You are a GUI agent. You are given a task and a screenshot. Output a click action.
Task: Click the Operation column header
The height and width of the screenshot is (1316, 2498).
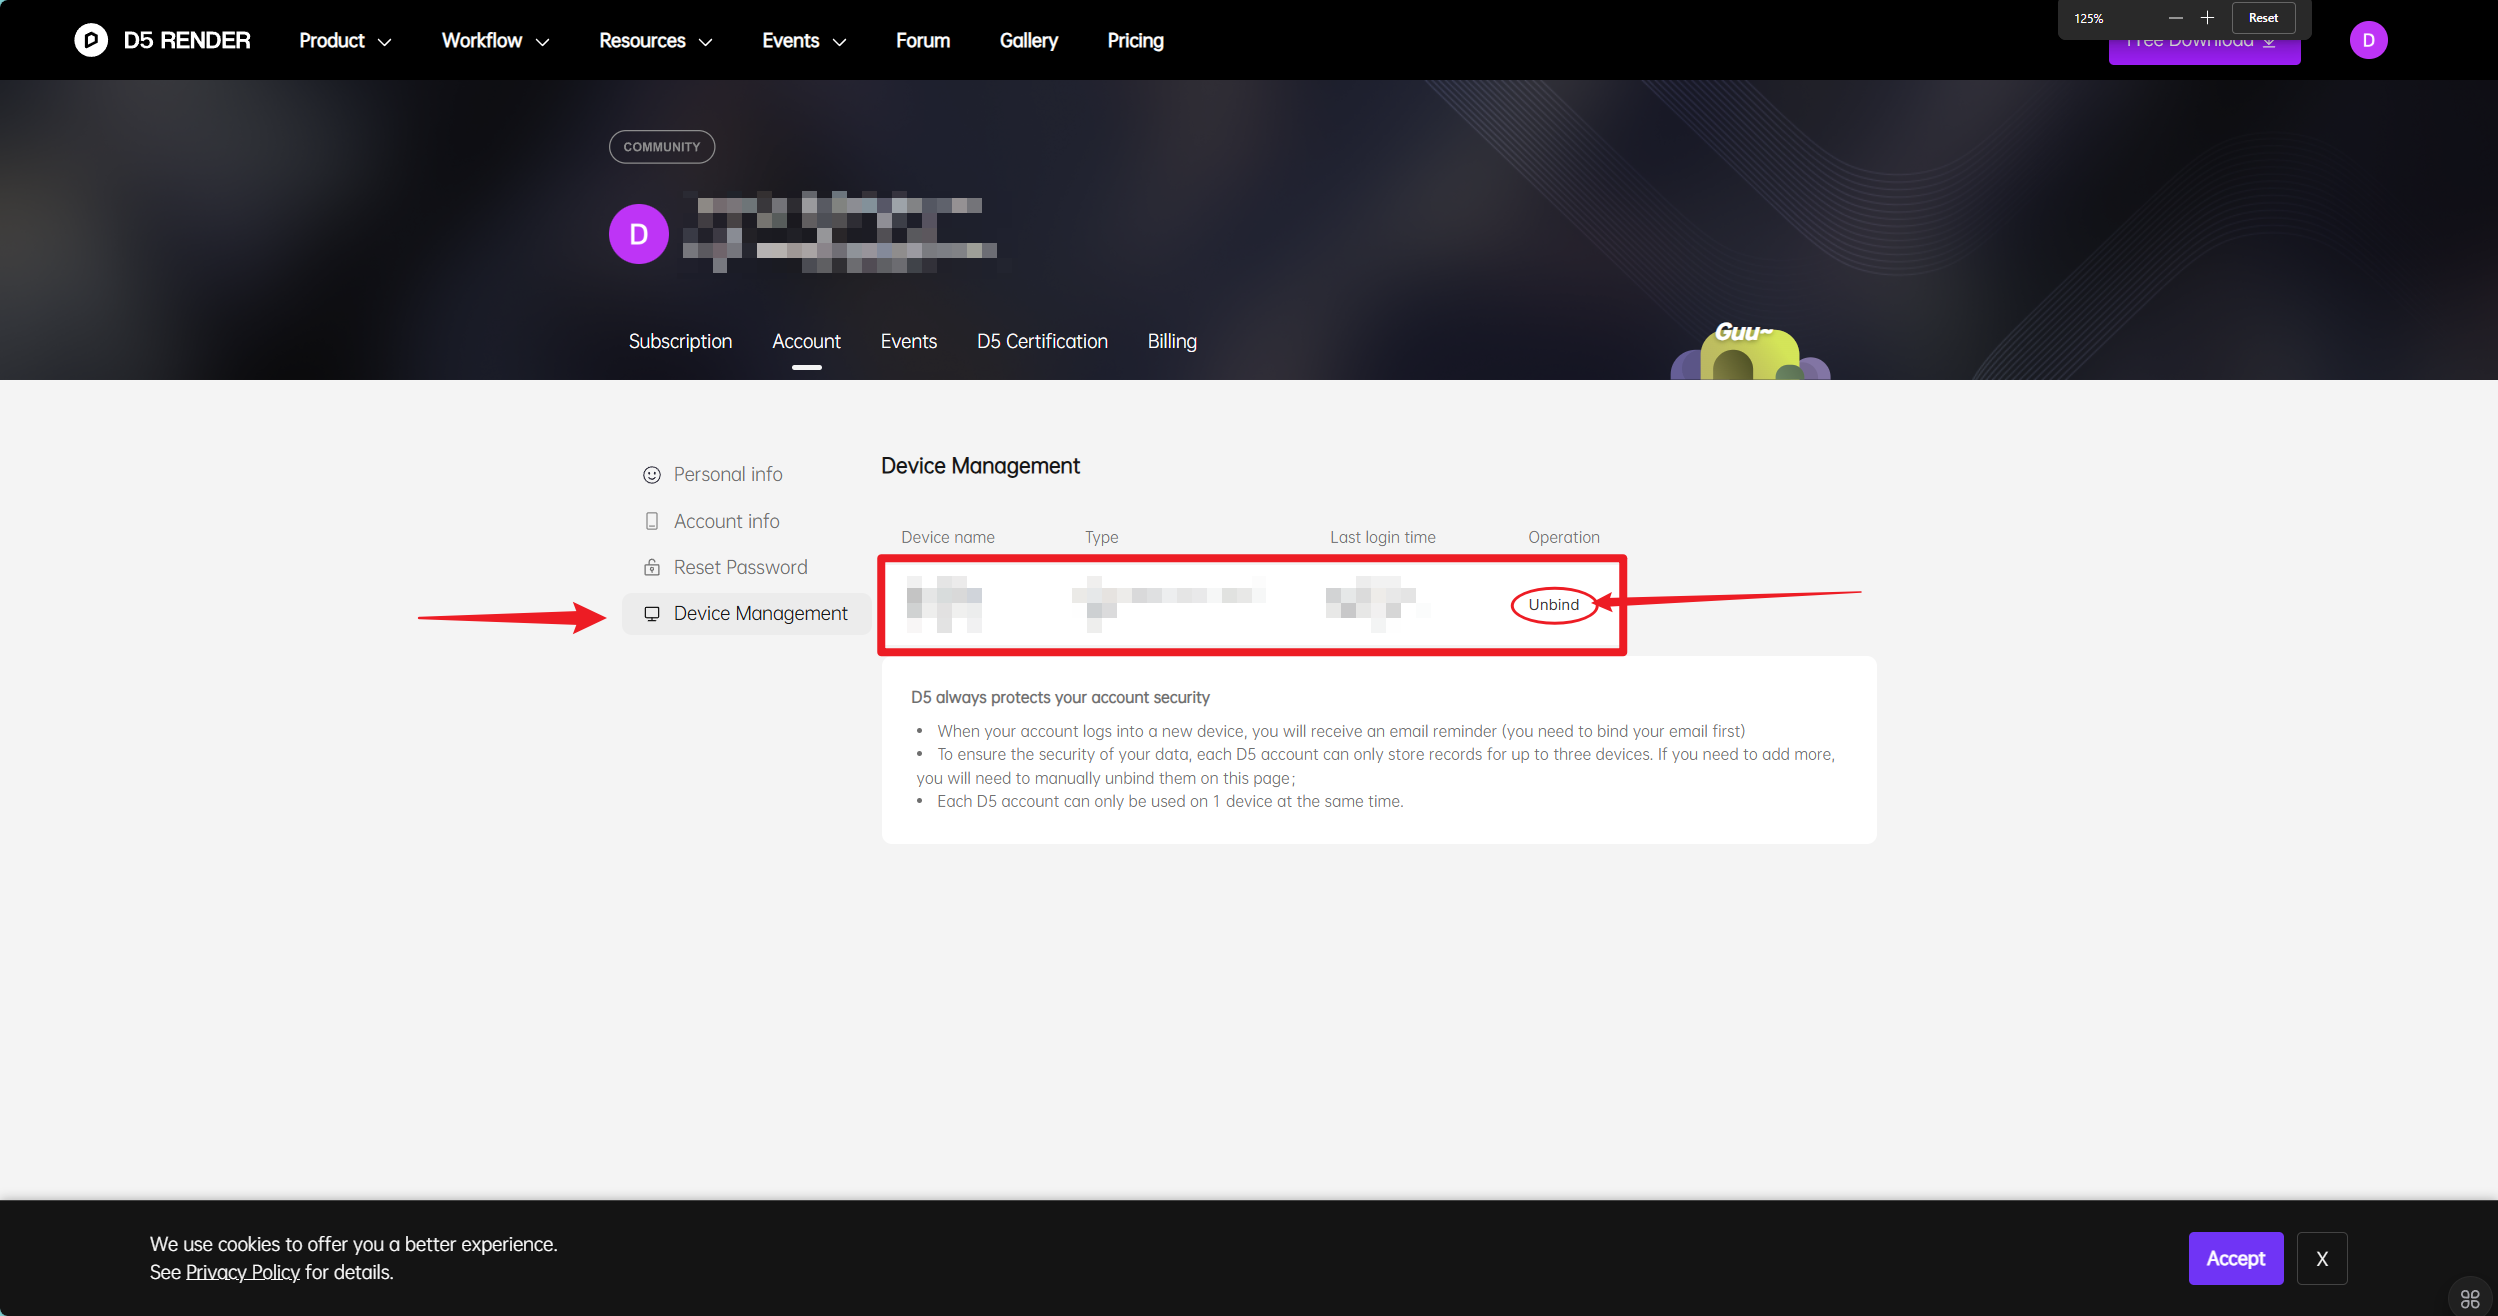coord(1563,537)
